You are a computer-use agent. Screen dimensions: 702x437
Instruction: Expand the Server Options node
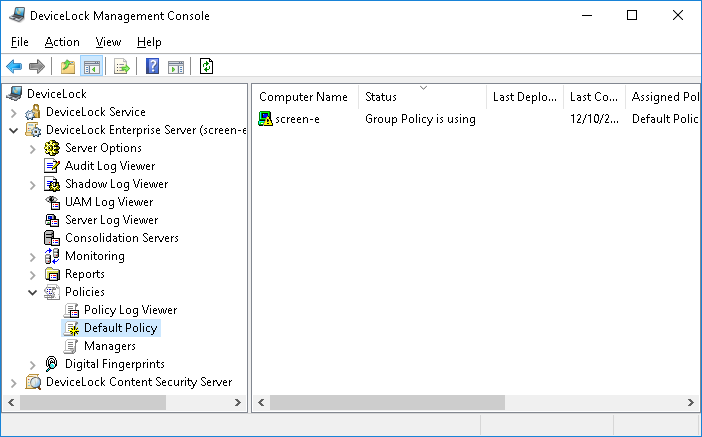pyautogui.click(x=33, y=148)
